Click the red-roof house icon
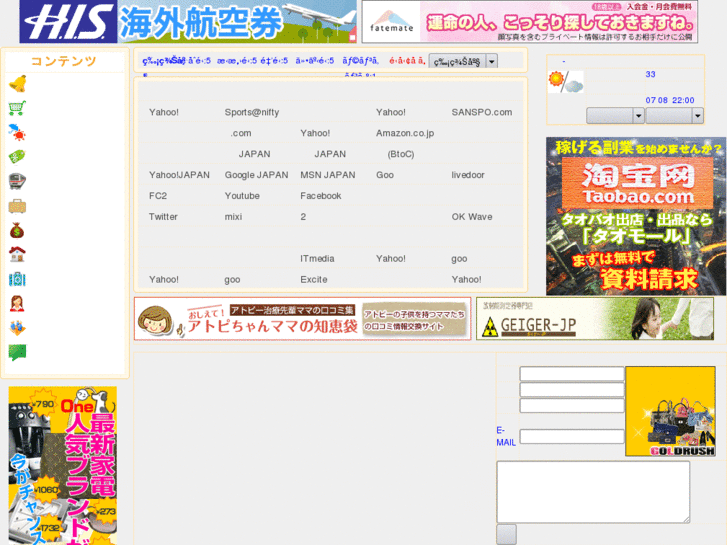The width and height of the screenshot is (727, 545). pos(18,254)
